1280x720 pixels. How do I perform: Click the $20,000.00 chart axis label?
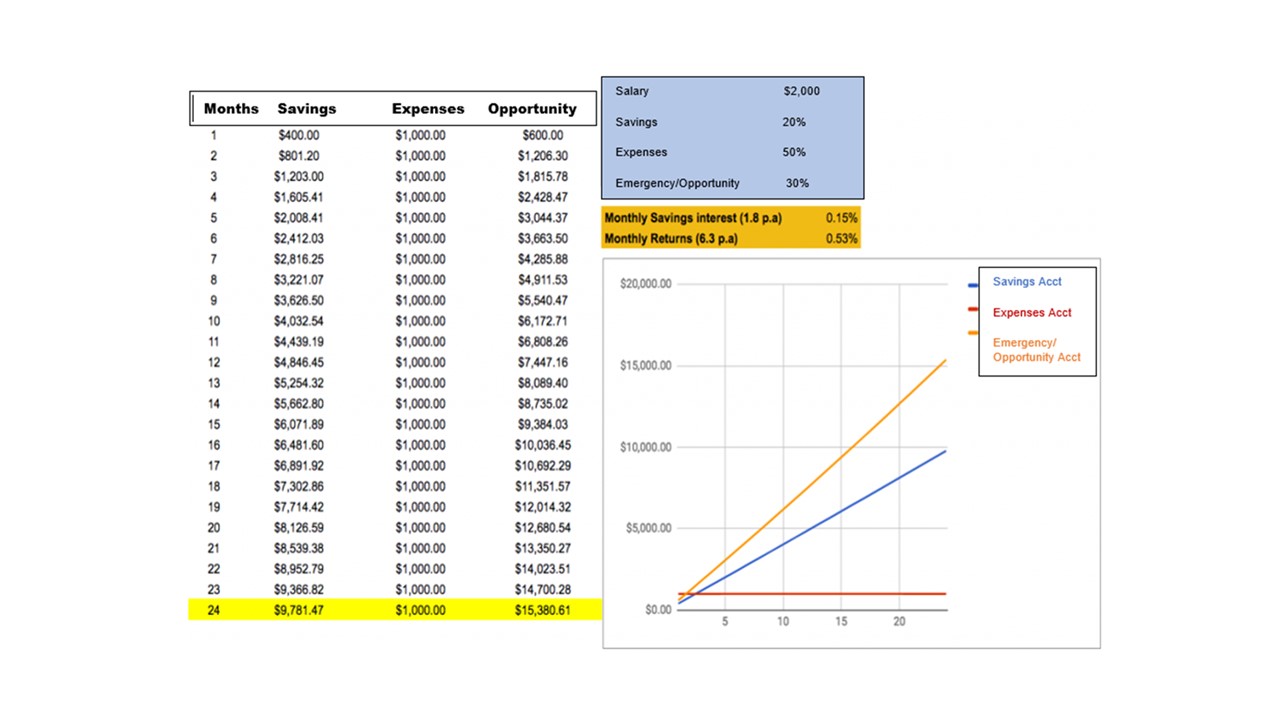646,284
